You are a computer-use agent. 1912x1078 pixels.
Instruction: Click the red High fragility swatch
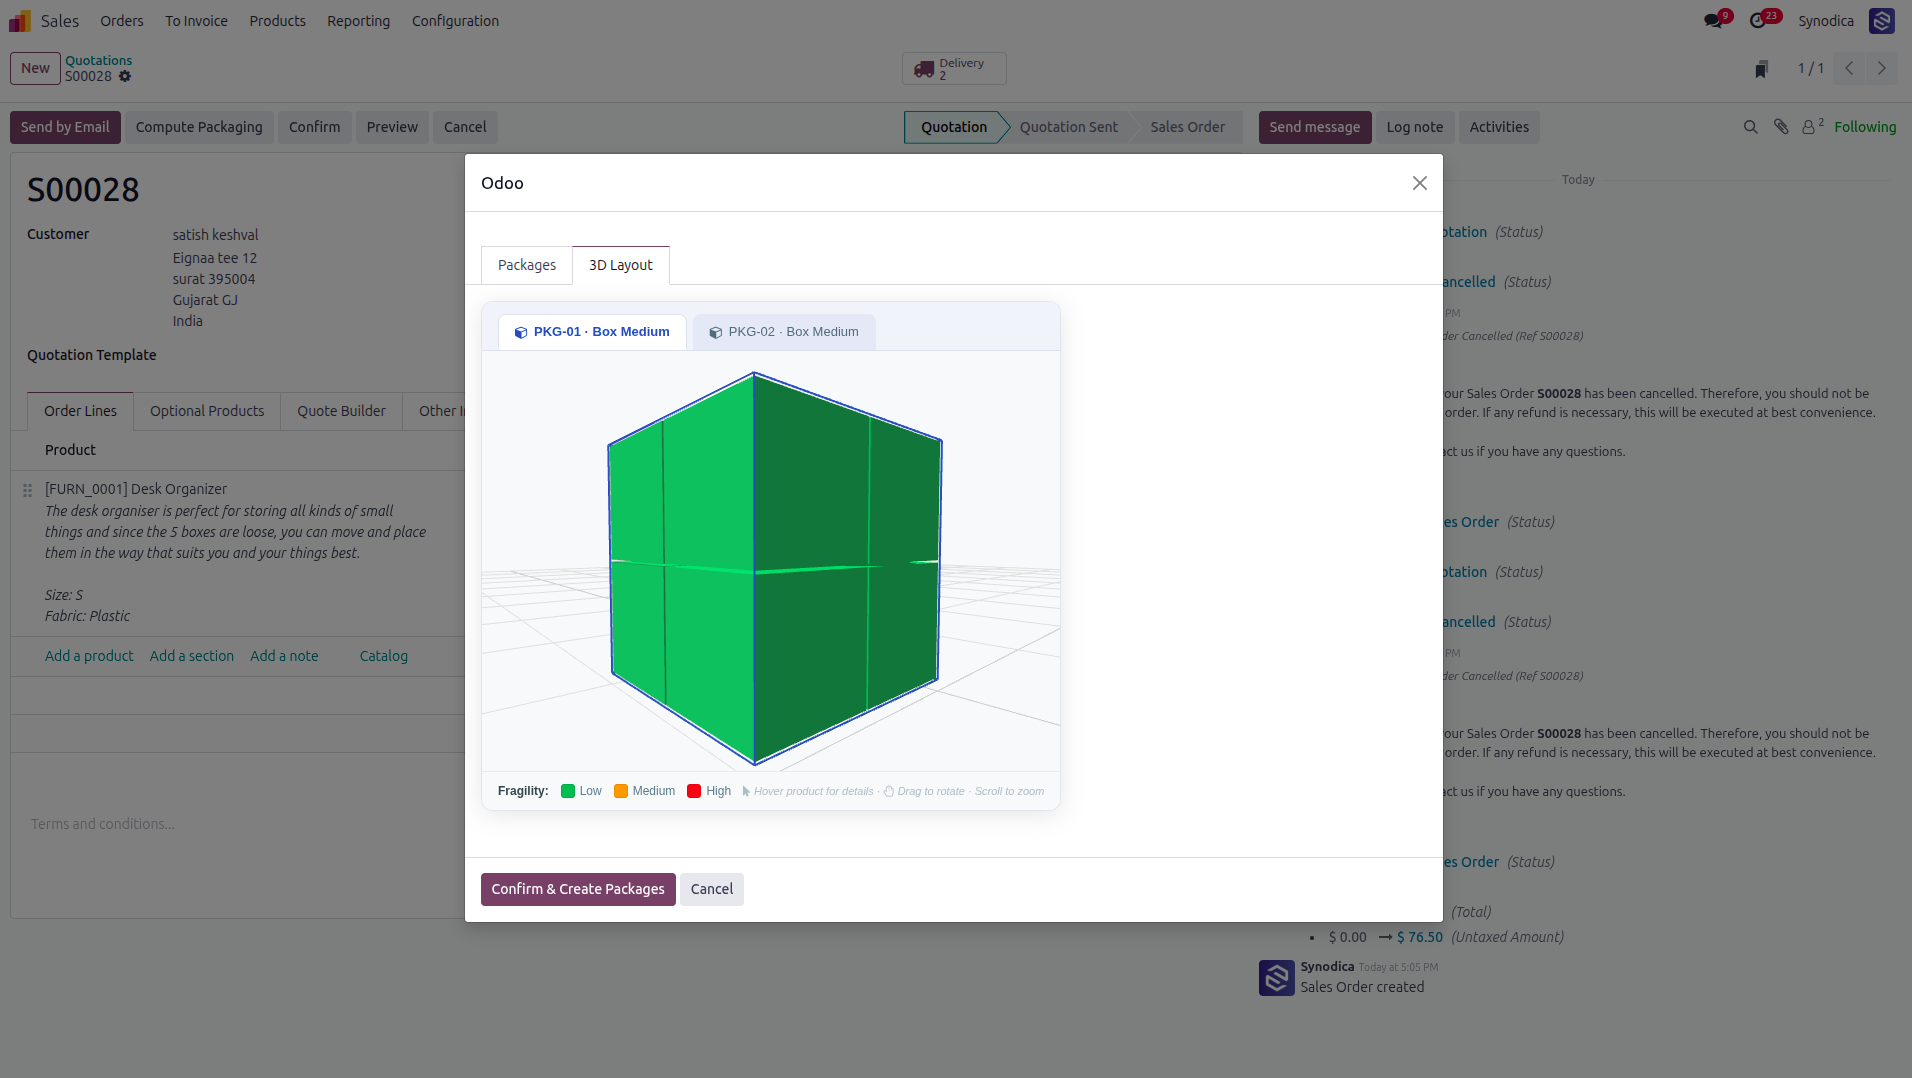694,791
